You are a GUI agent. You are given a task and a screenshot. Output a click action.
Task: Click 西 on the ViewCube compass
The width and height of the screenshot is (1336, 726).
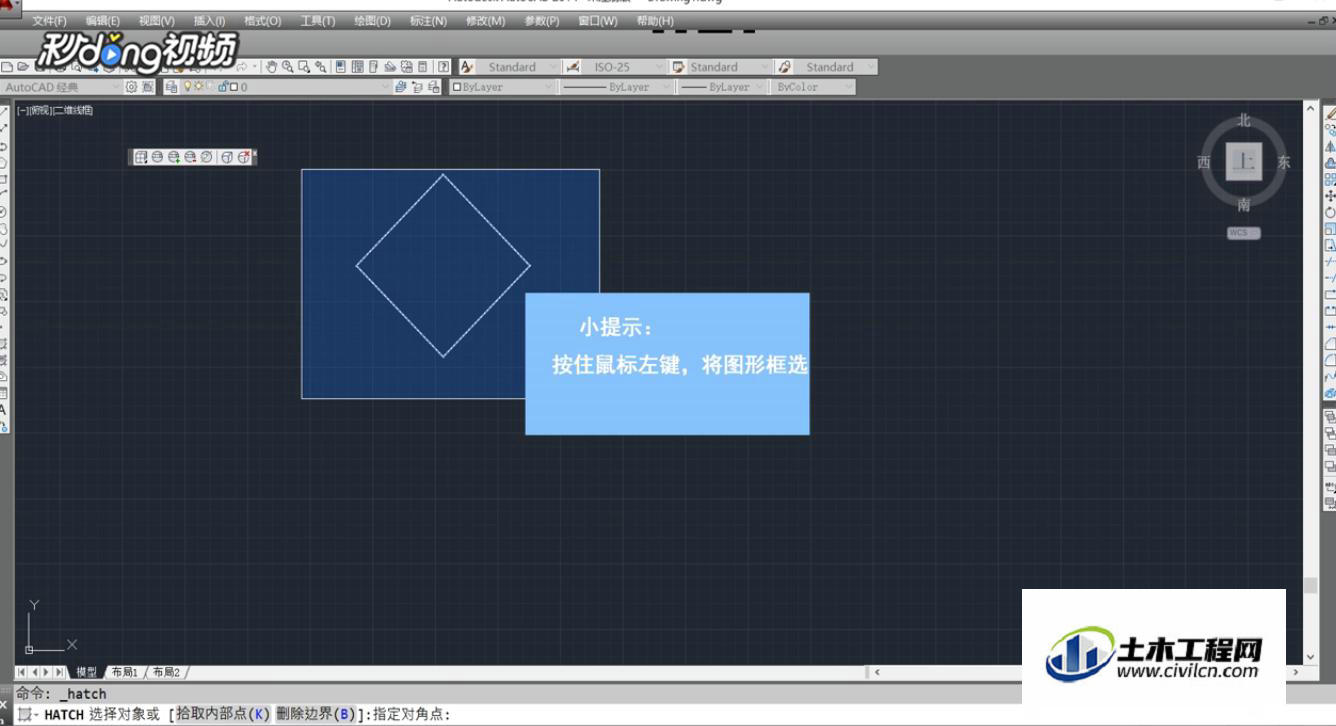coord(1204,162)
